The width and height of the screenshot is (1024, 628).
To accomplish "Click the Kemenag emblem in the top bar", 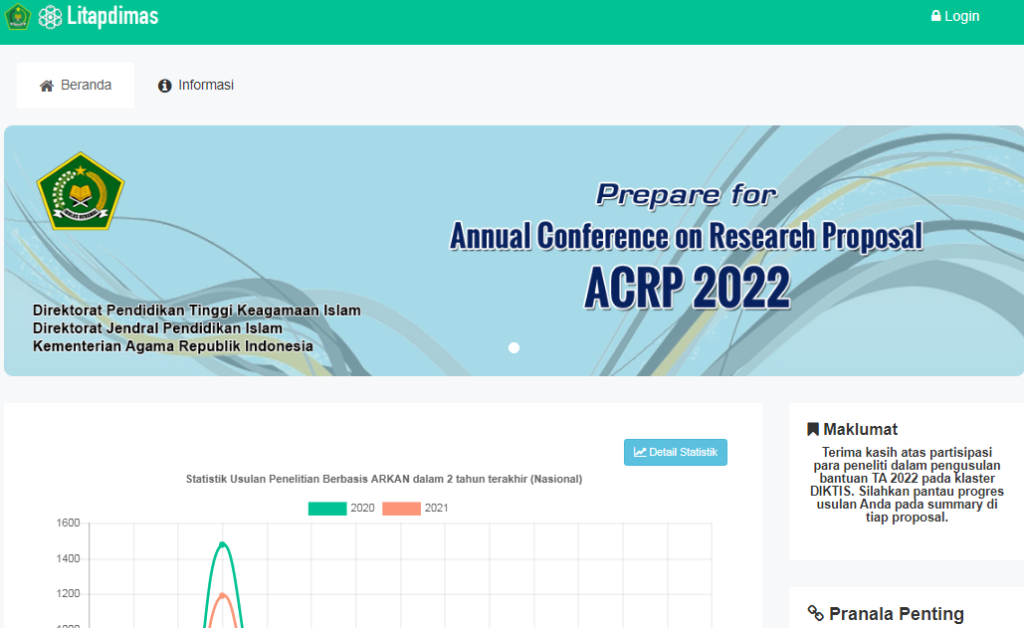I will click(17, 17).
